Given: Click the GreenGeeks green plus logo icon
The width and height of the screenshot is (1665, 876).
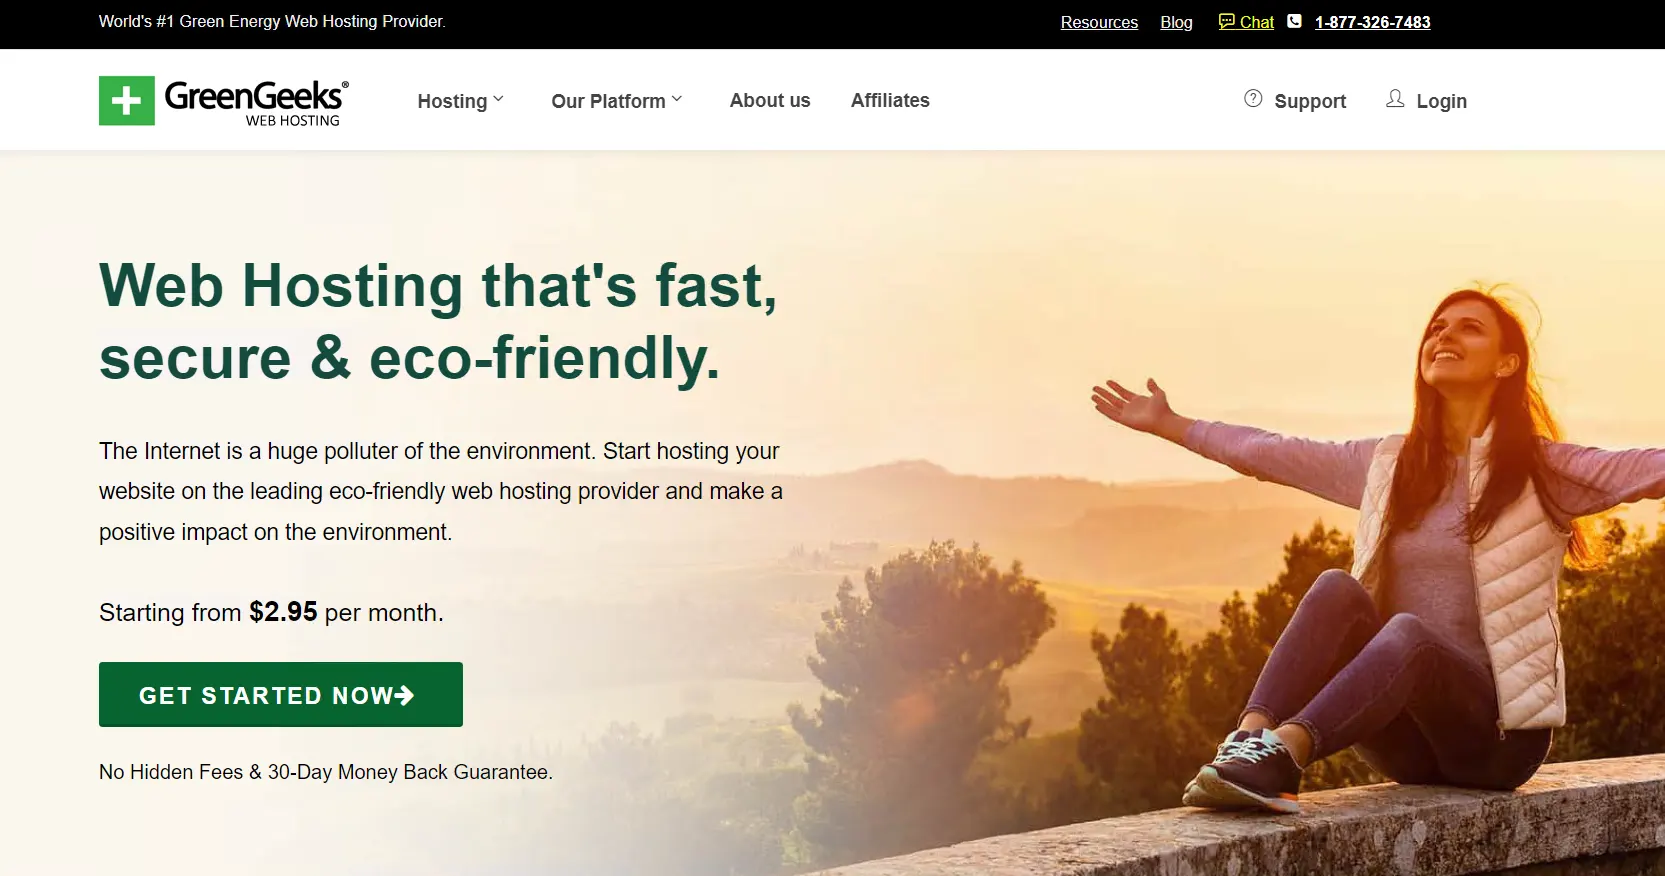Looking at the screenshot, I should tap(127, 101).
